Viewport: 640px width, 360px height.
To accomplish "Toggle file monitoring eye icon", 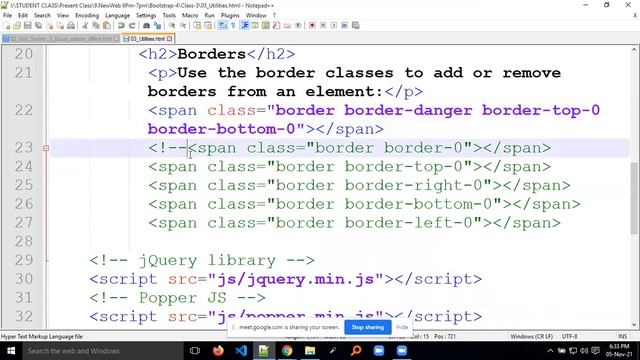I will (x=298, y=25).
